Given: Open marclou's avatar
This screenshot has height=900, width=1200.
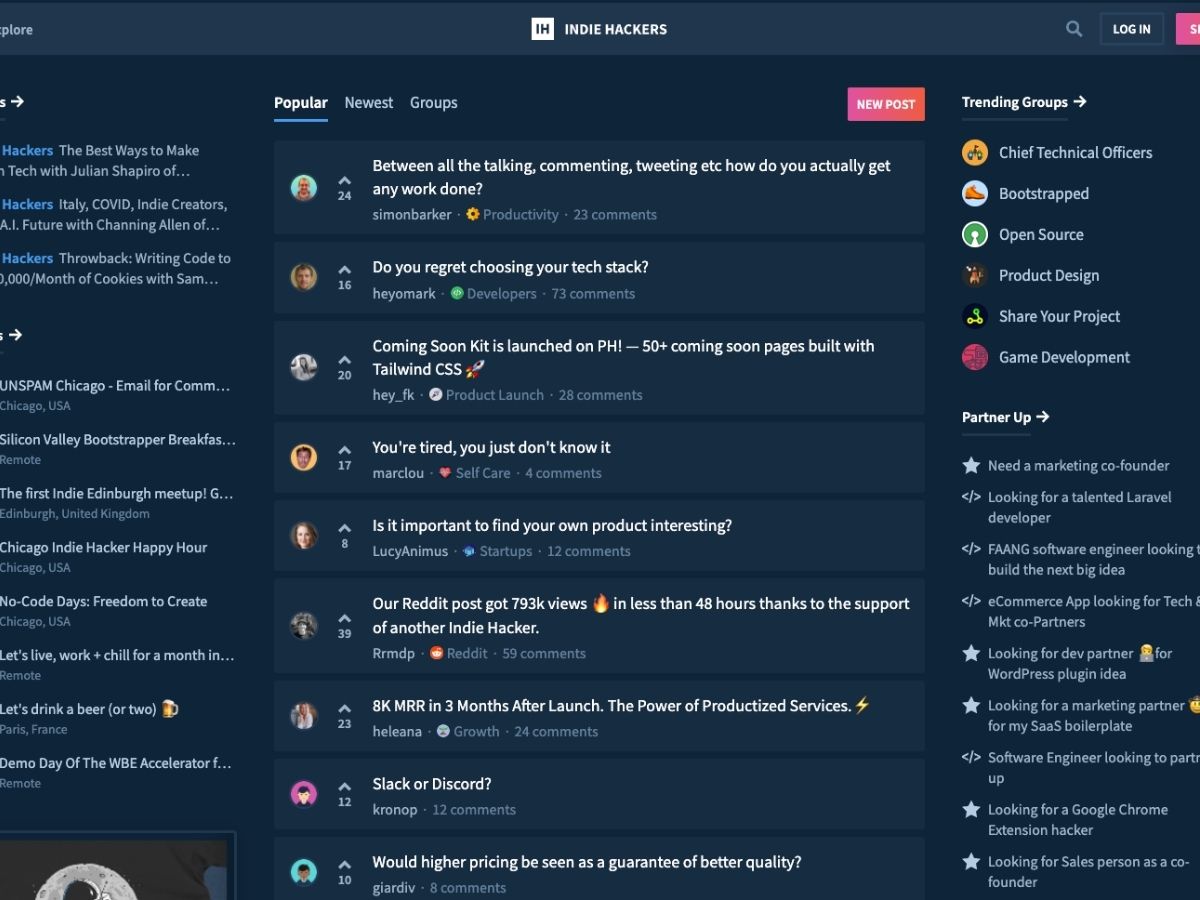Looking at the screenshot, I should click(304, 457).
